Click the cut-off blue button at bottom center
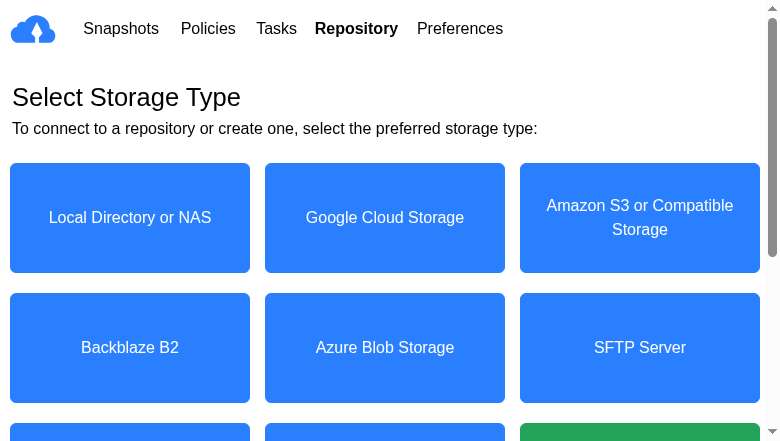Viewport: 780px width, 441px height. click(385, 433)
